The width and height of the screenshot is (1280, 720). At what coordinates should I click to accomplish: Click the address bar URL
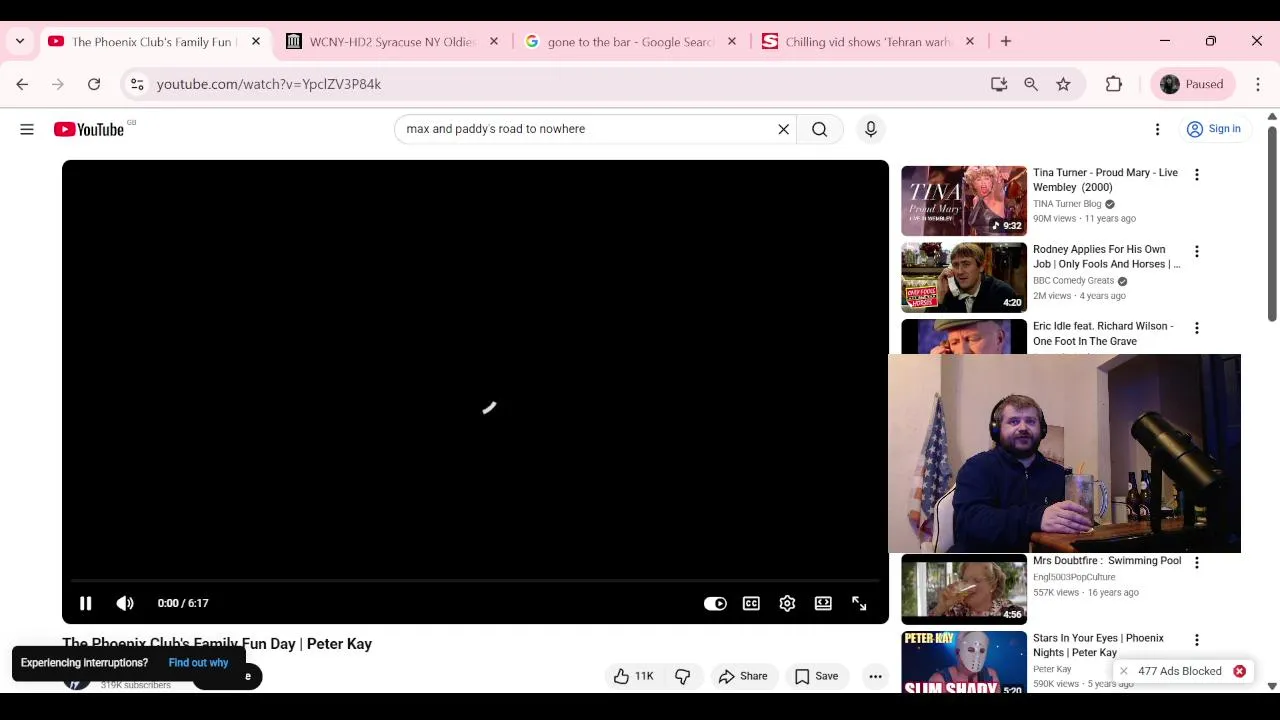click(x=269, y=84)
